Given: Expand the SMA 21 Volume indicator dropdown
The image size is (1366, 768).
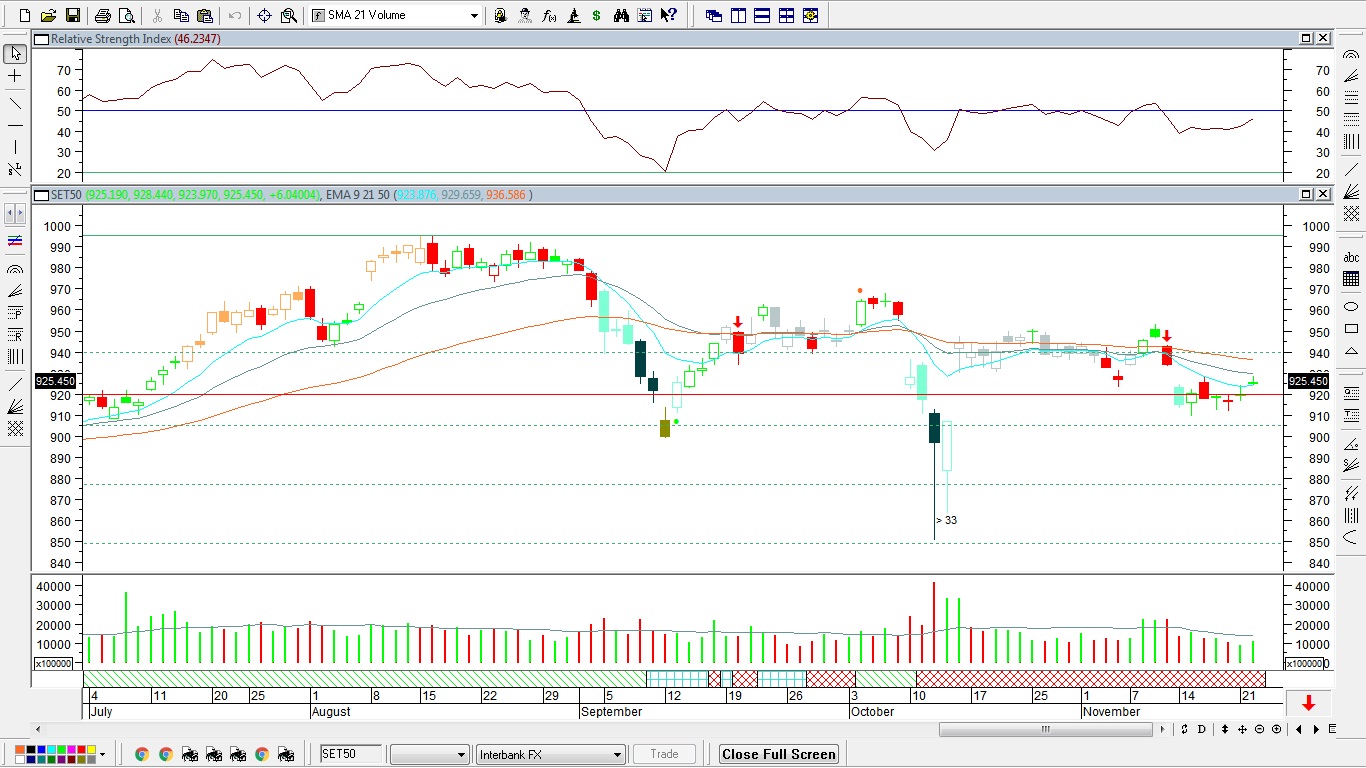Looking at the screenshot, I should (x=474, y=15).
